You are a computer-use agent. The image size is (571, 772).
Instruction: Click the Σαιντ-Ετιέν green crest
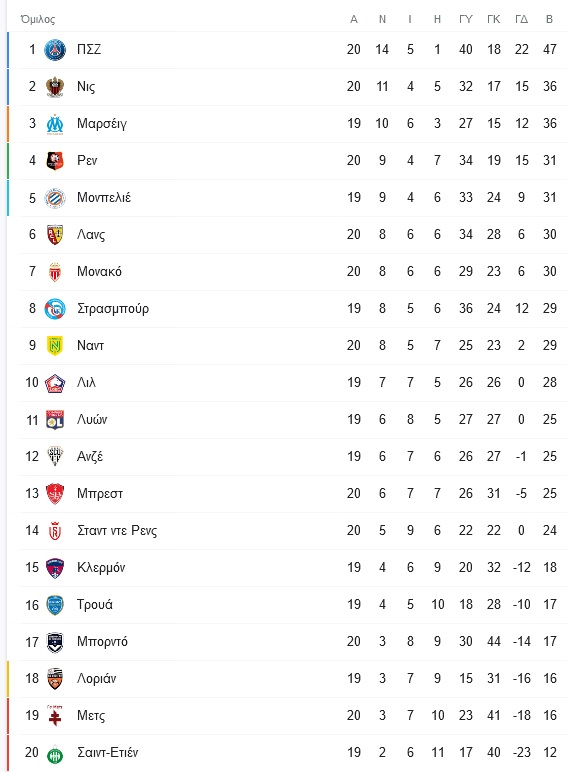[x=55, y=753]
